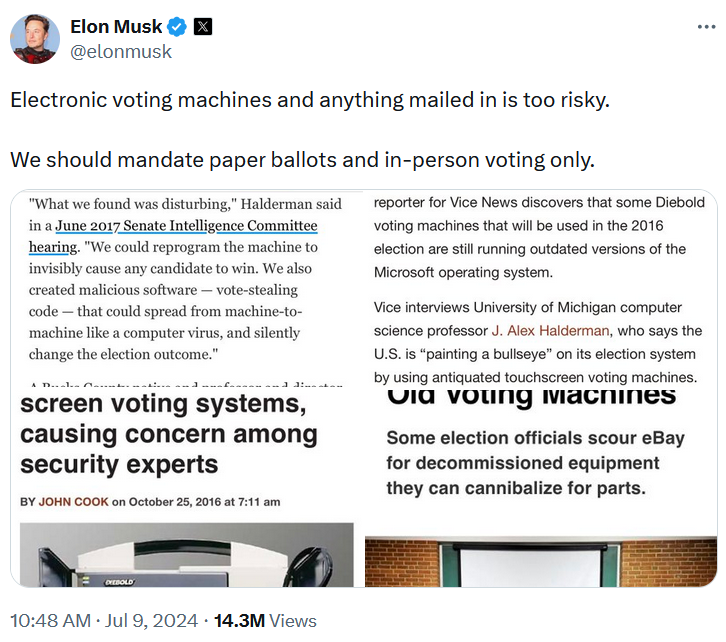Click the Diebold voting machine photo
The width and height of the screenshot is (726, 642).
click(x=183, y=554)
